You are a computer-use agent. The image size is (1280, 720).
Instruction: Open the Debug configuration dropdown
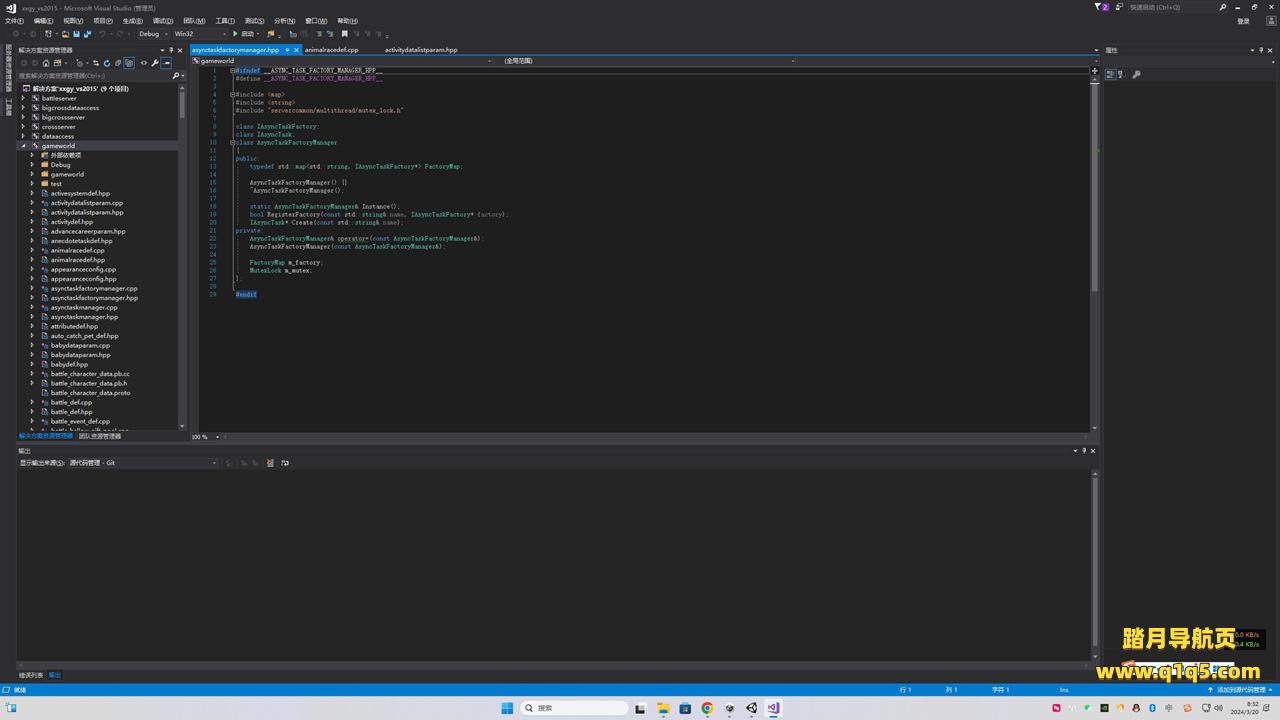152,34
